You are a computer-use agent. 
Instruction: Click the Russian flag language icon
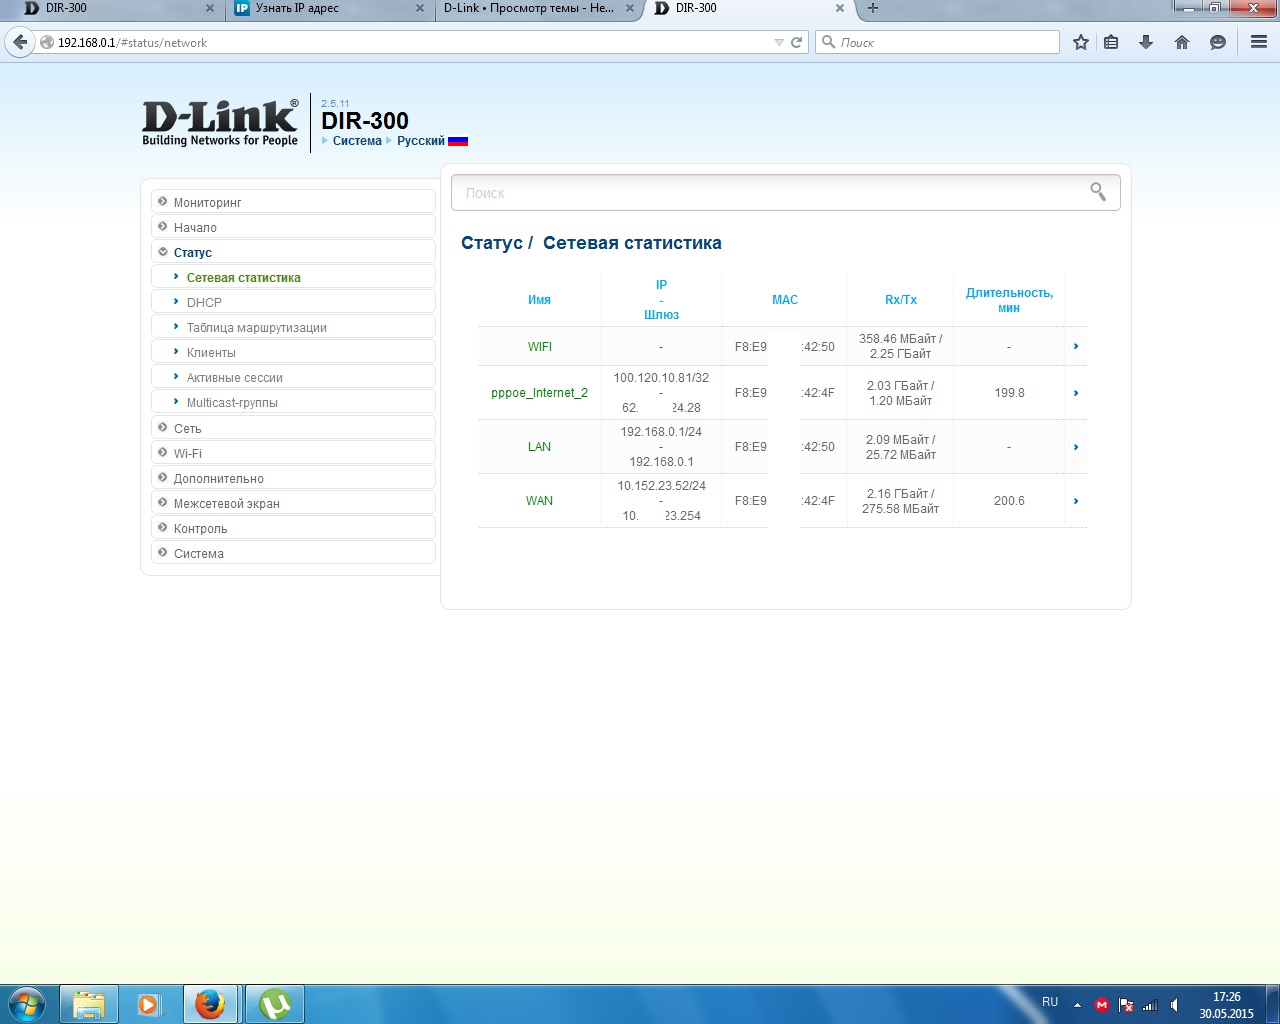458,141
